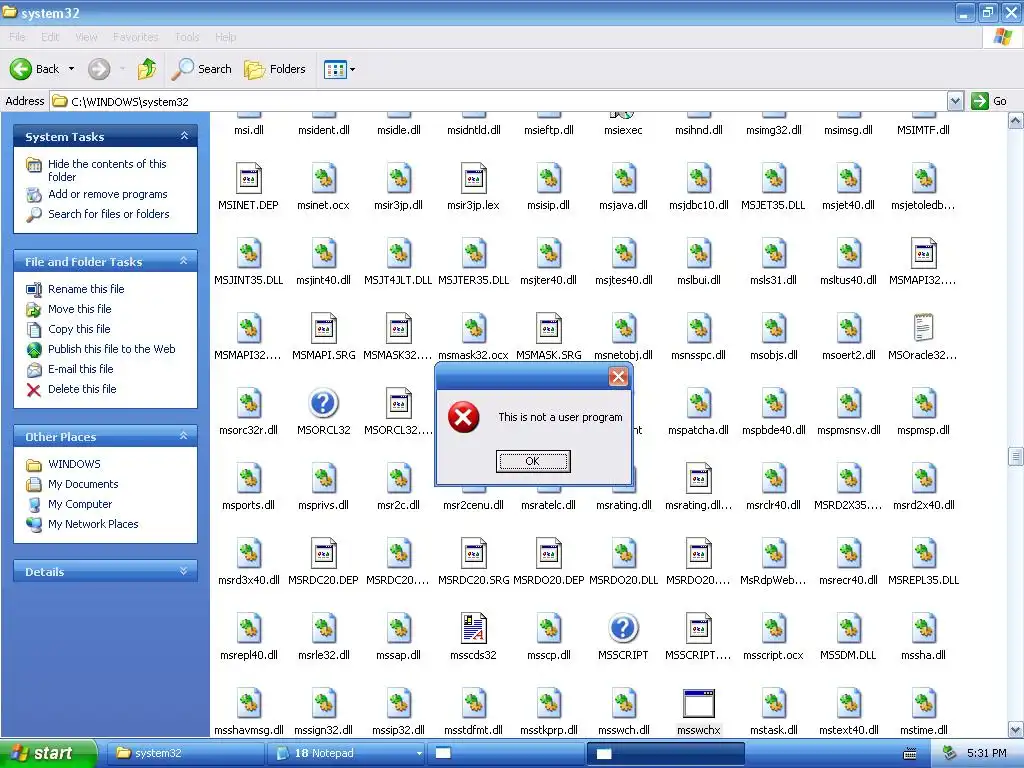Select the mspatcha.dll file icon
The image size is (1024, 768).
click(699, 403)
